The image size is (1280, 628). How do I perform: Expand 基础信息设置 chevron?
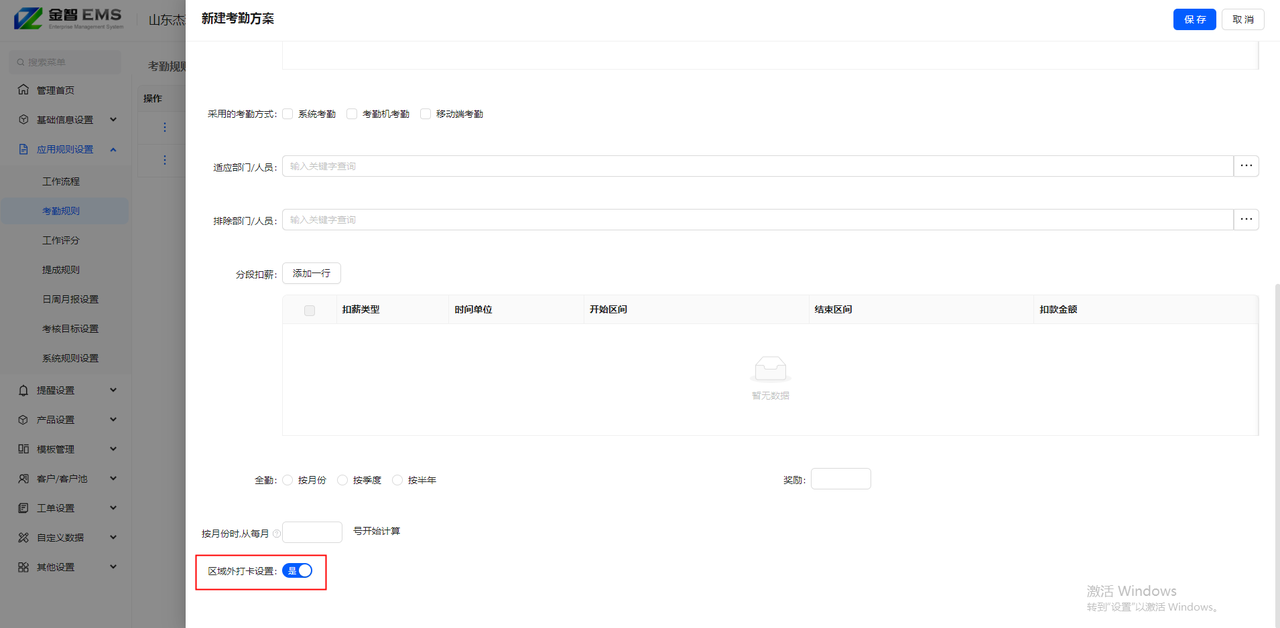coord(113,120)
